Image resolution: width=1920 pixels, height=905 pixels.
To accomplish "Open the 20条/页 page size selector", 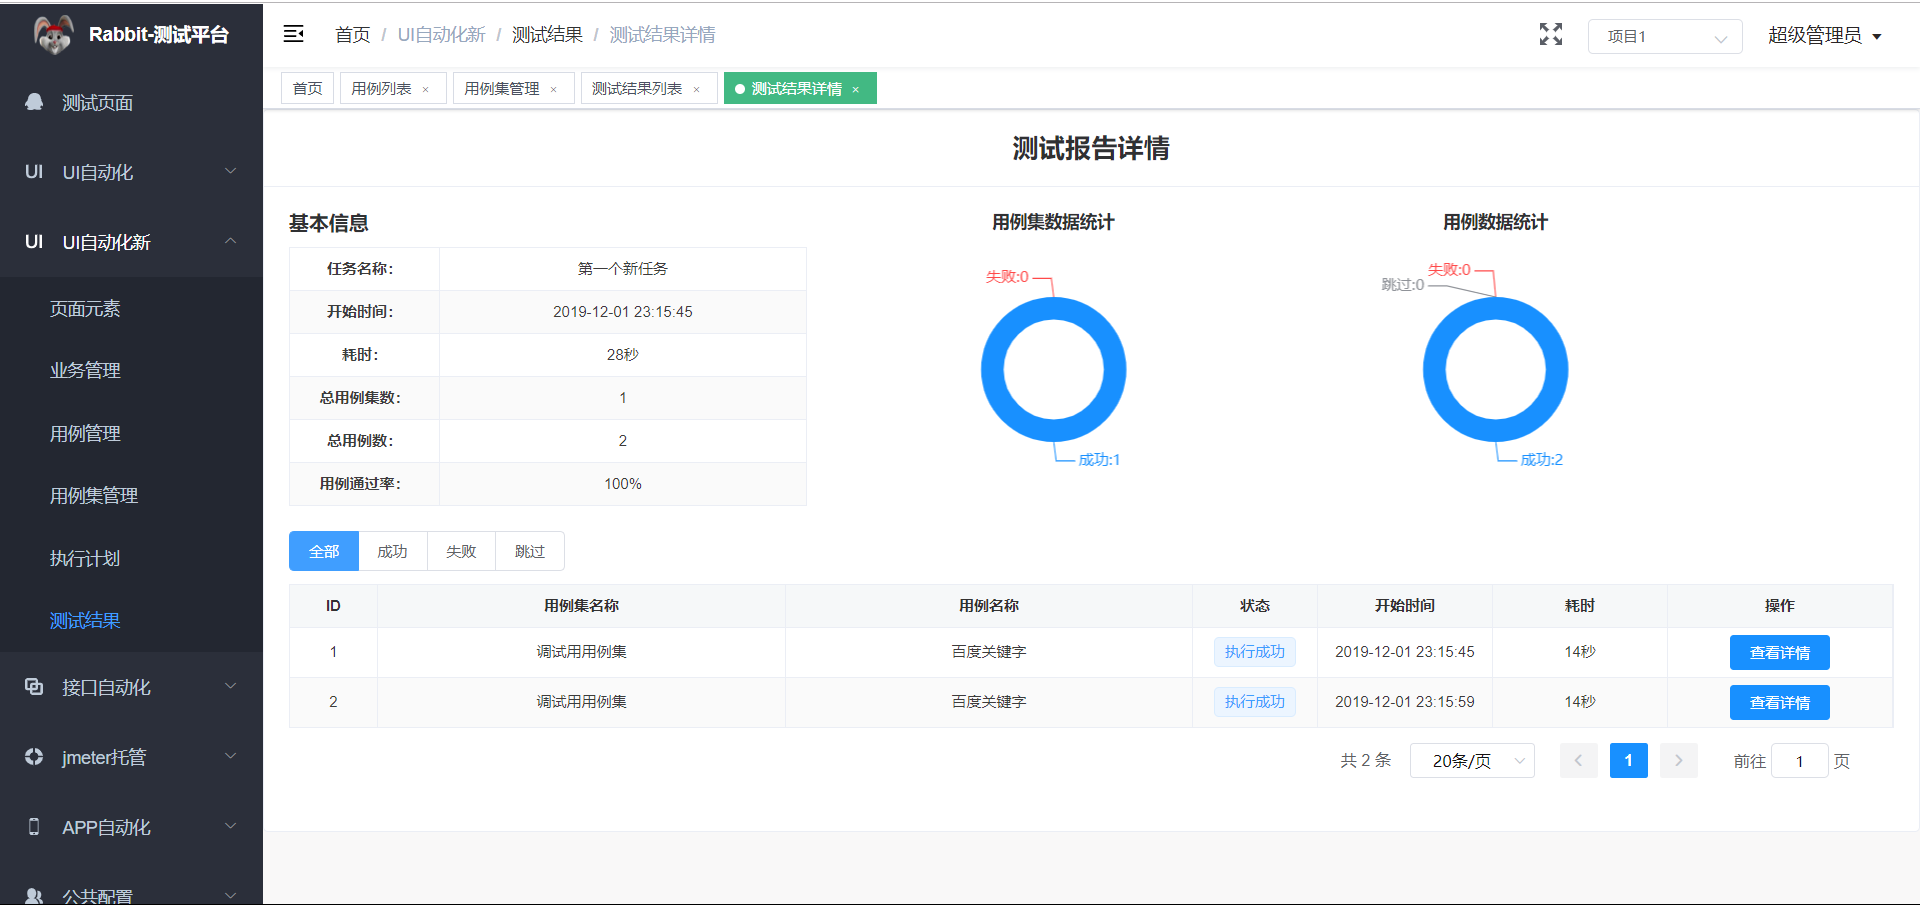I will [x=1471, y=760].
